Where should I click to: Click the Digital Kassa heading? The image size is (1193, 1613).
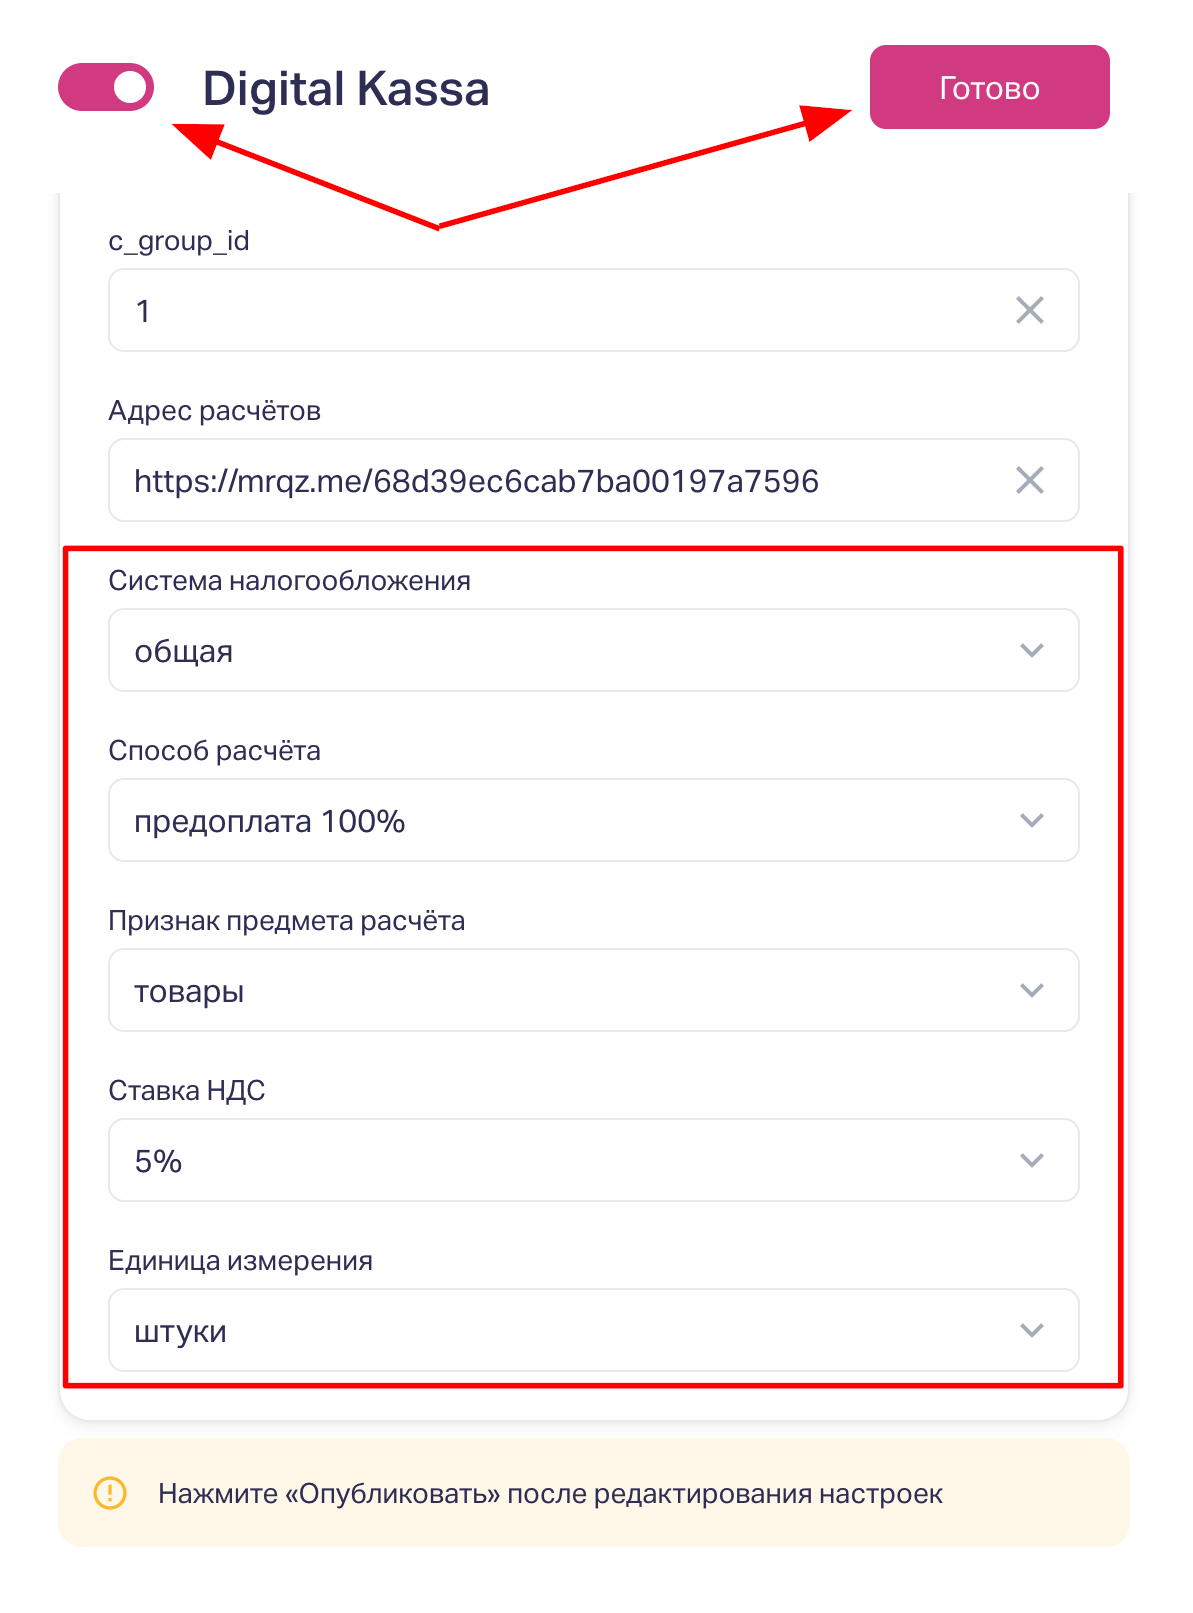tap(346, 89)
